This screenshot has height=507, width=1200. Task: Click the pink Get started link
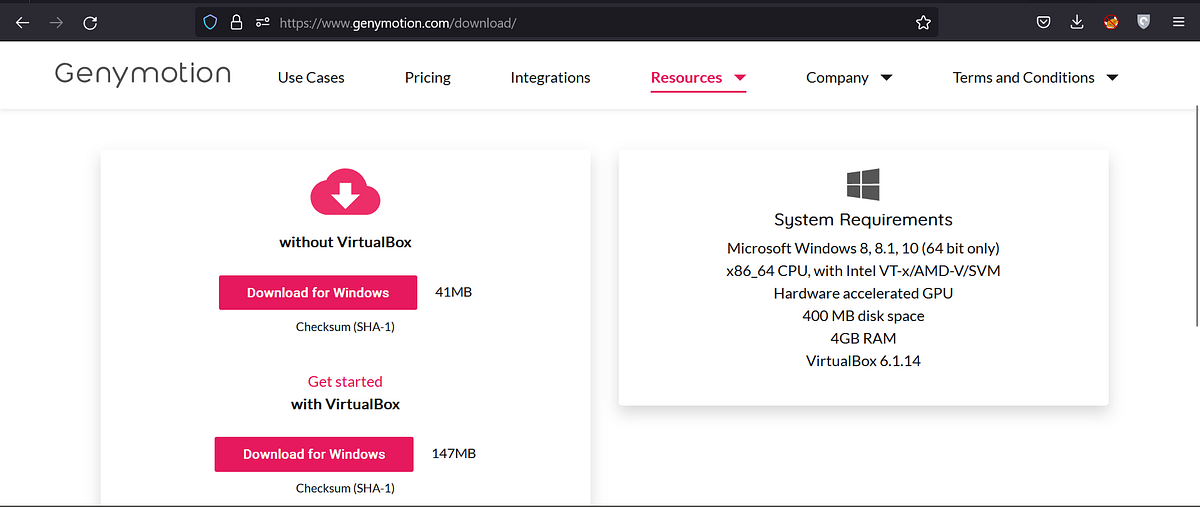click(345, 381)
